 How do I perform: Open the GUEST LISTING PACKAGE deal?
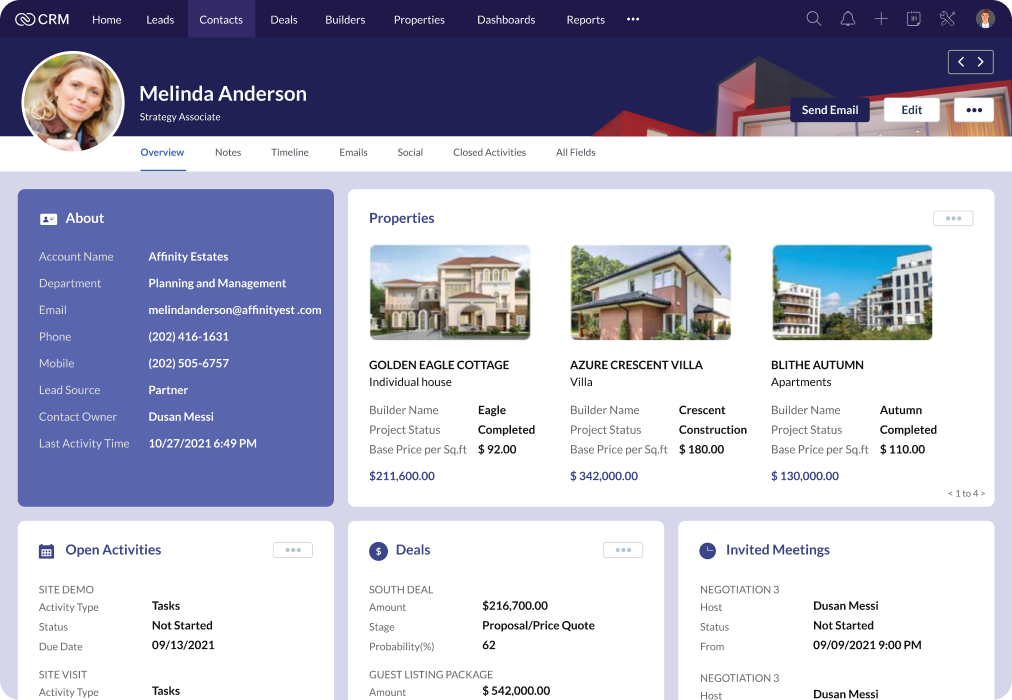click(x=431, y=675)
